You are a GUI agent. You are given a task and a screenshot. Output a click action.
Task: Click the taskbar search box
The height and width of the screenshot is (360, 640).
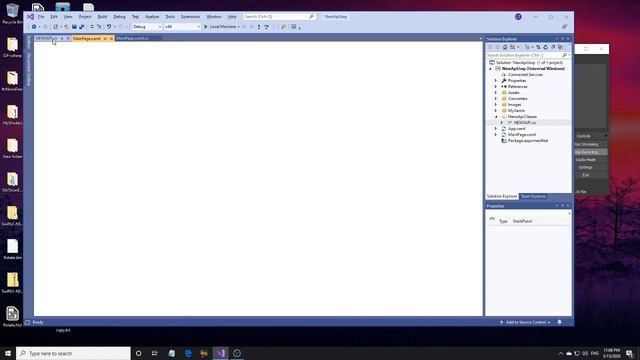coord(73,353)
